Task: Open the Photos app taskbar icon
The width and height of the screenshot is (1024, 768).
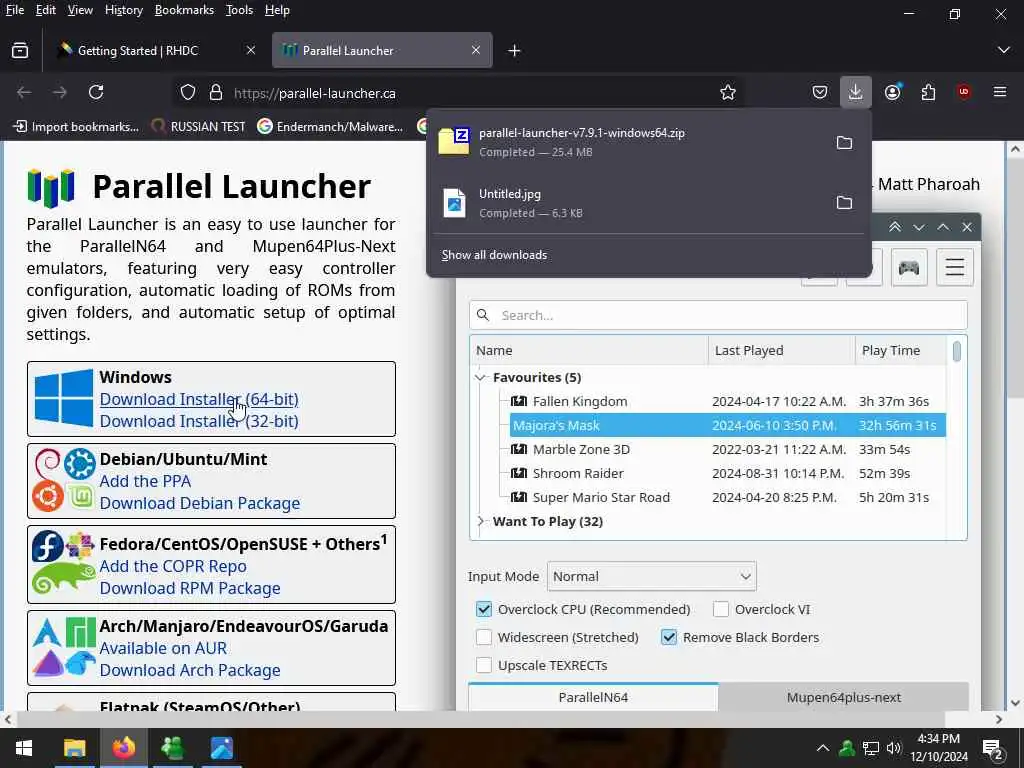Action: coord(222,748)
